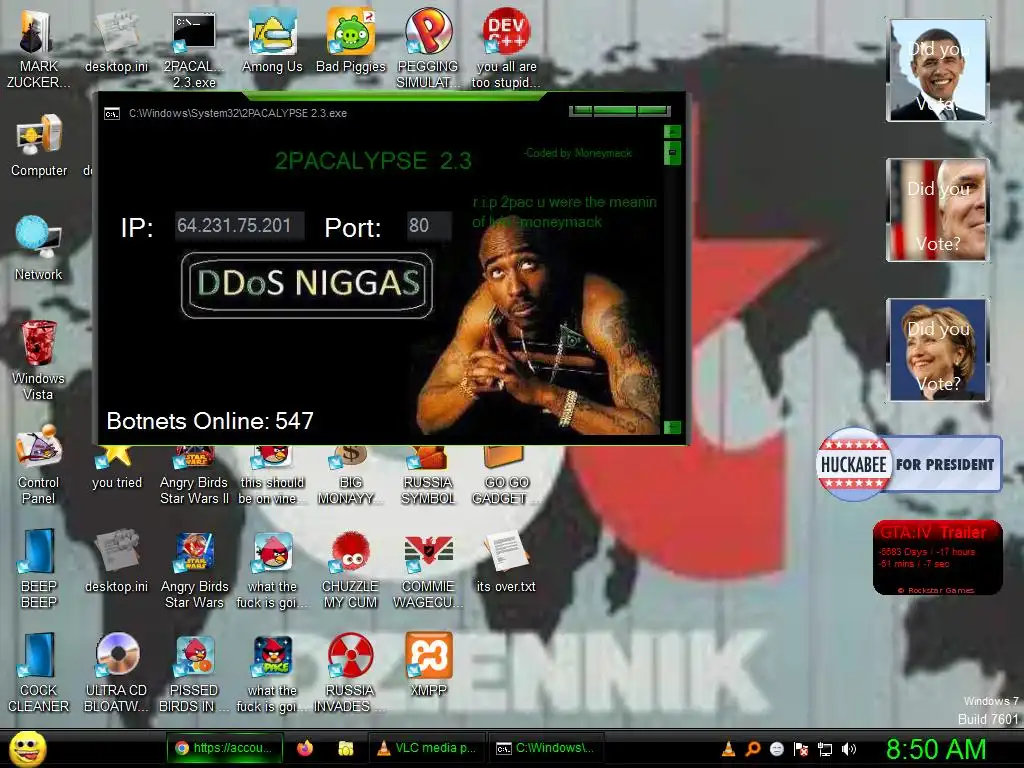Open the Dev-C++ 'you all are too stupid' icon
Image resolution: width=1024 pixels, height=768 pixels.
click(x=506, y=49)
